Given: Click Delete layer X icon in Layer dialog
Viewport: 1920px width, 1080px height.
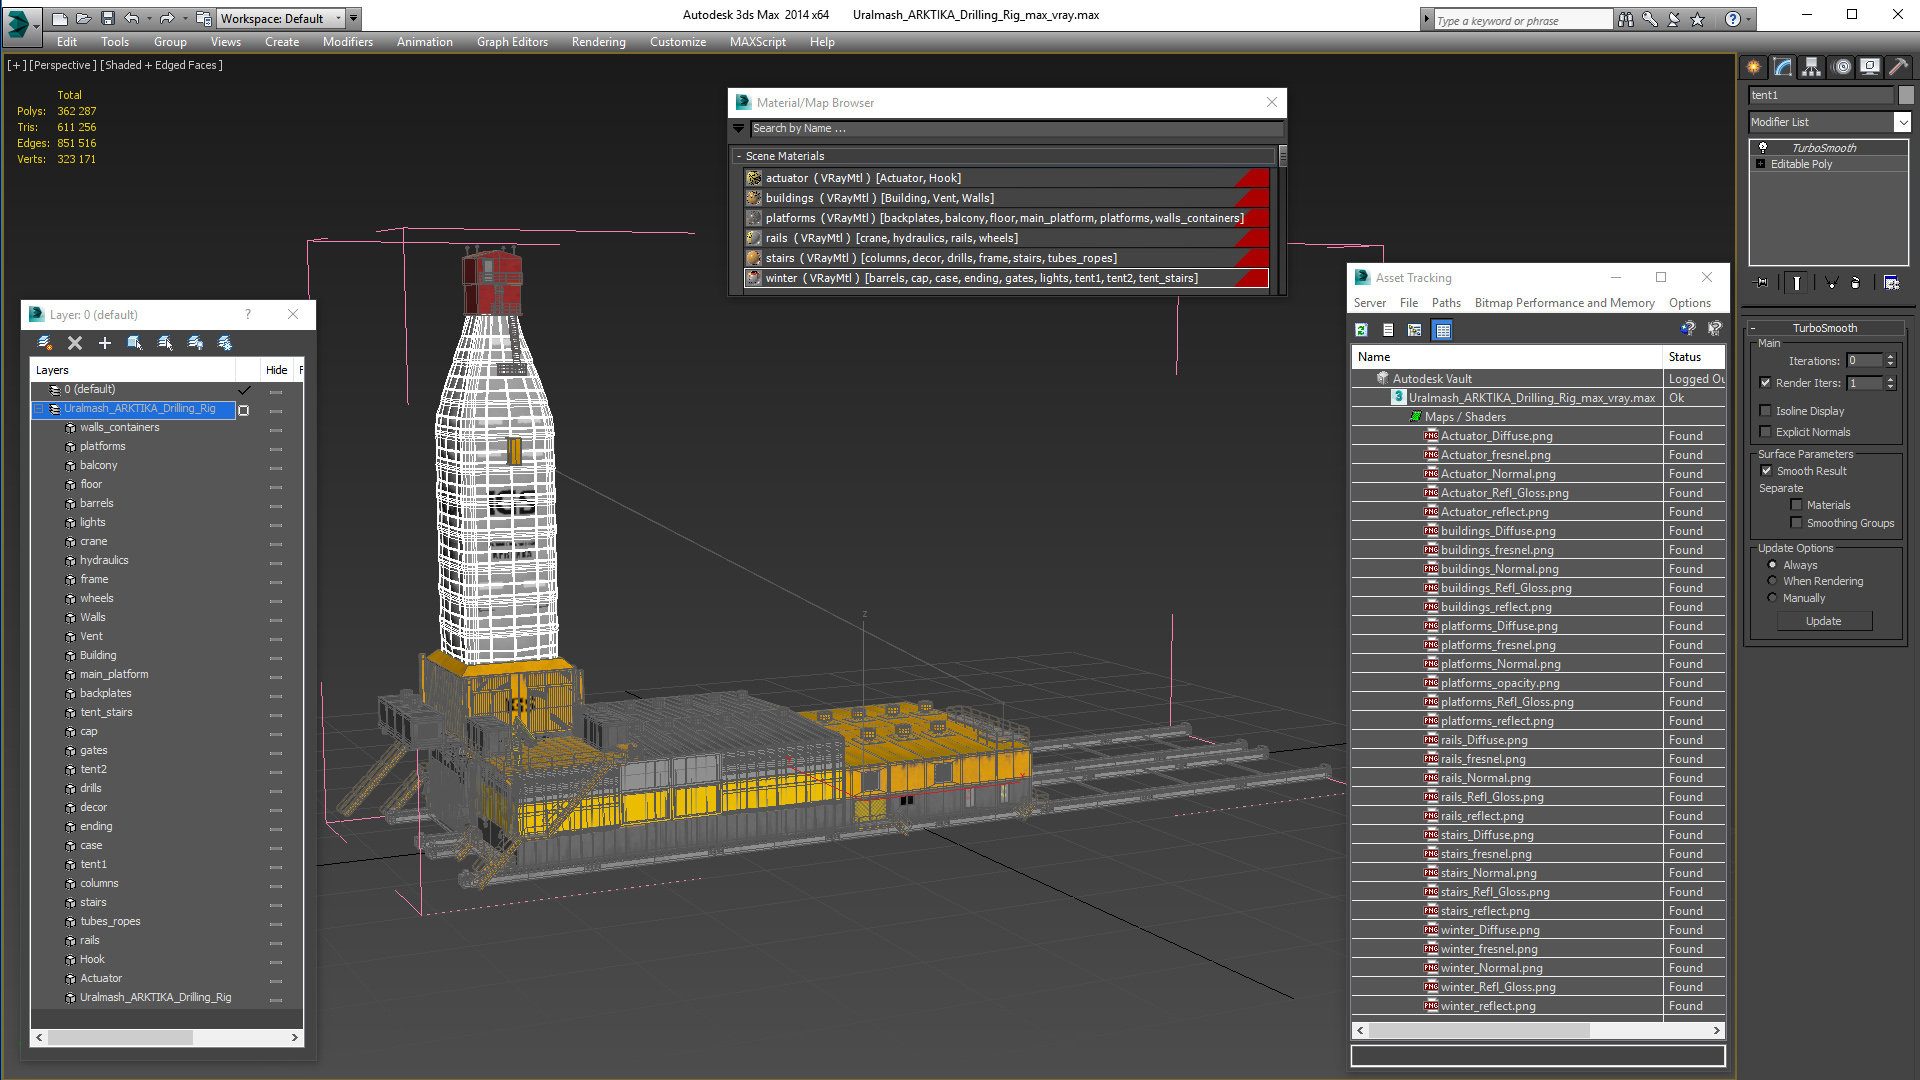Looking at the screenshot, I should 75,343.
